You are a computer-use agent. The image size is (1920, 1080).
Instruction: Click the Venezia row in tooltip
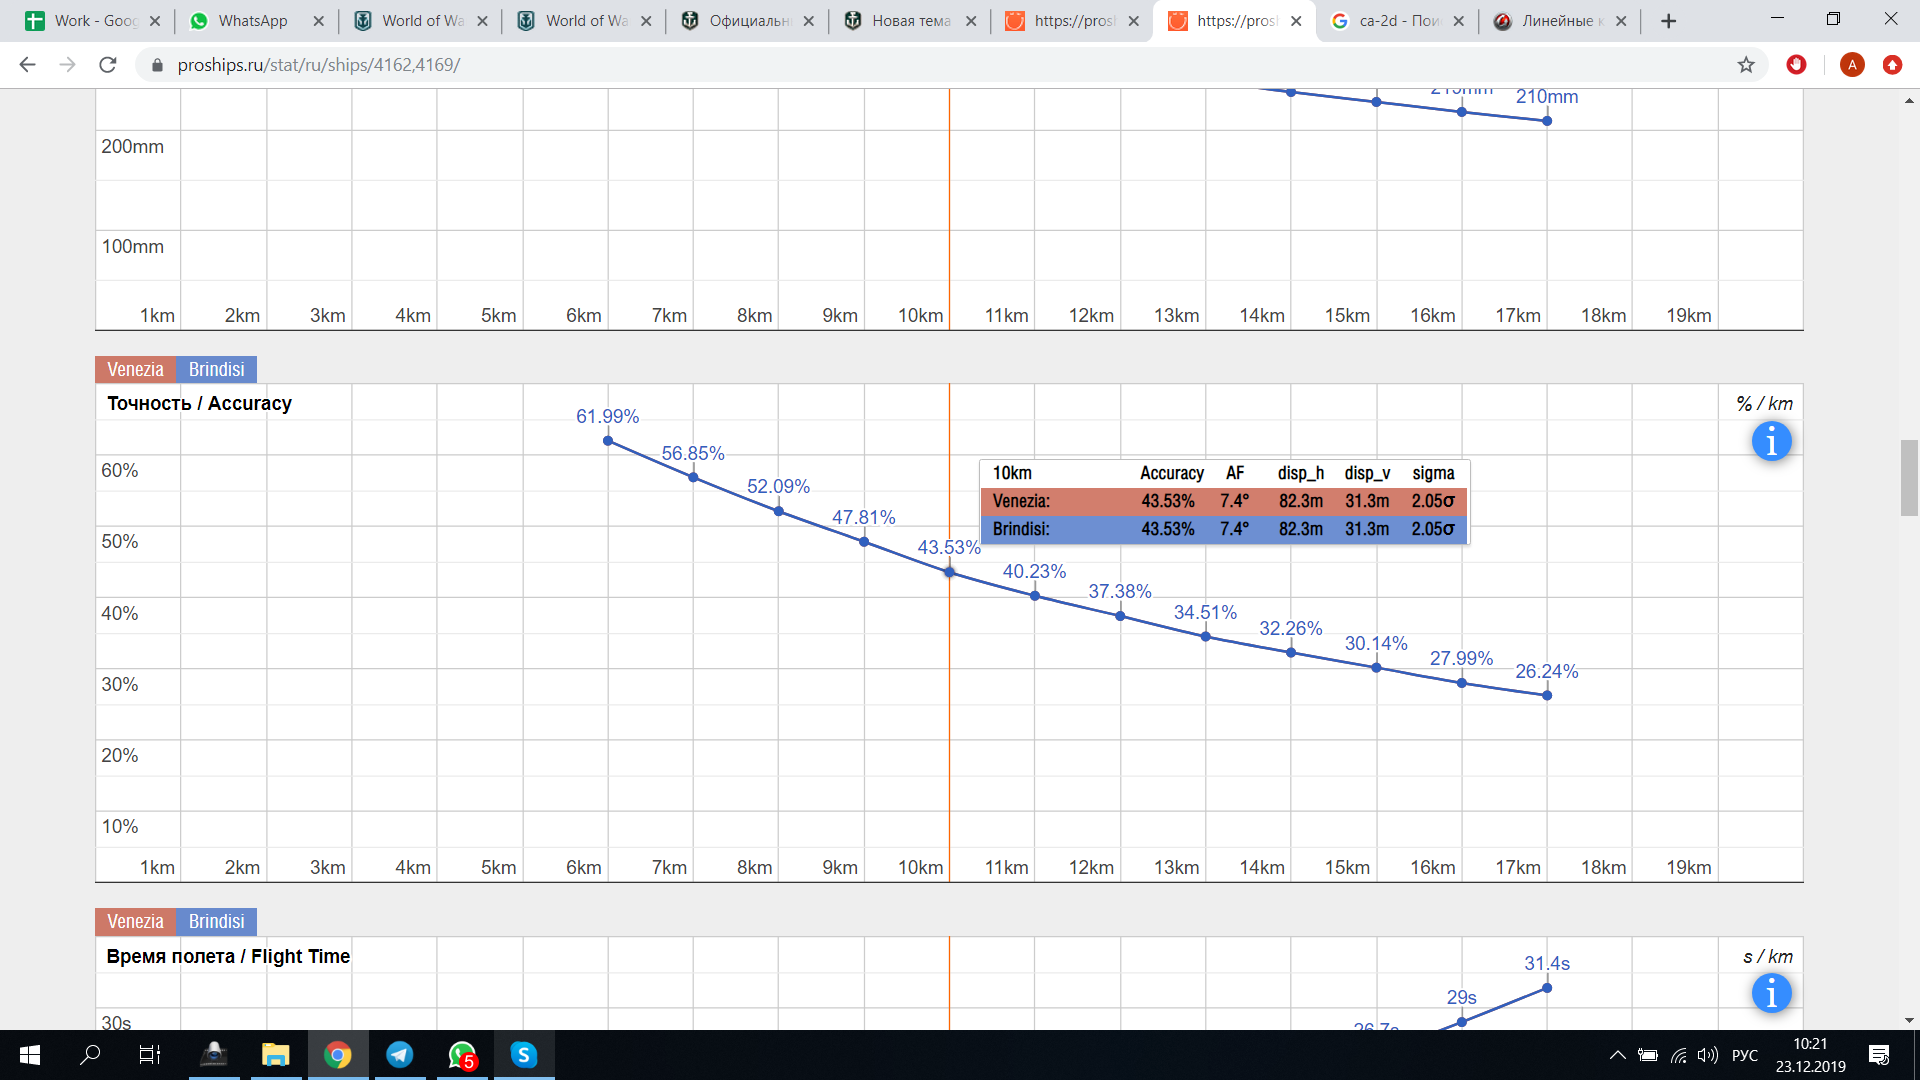1224,501
